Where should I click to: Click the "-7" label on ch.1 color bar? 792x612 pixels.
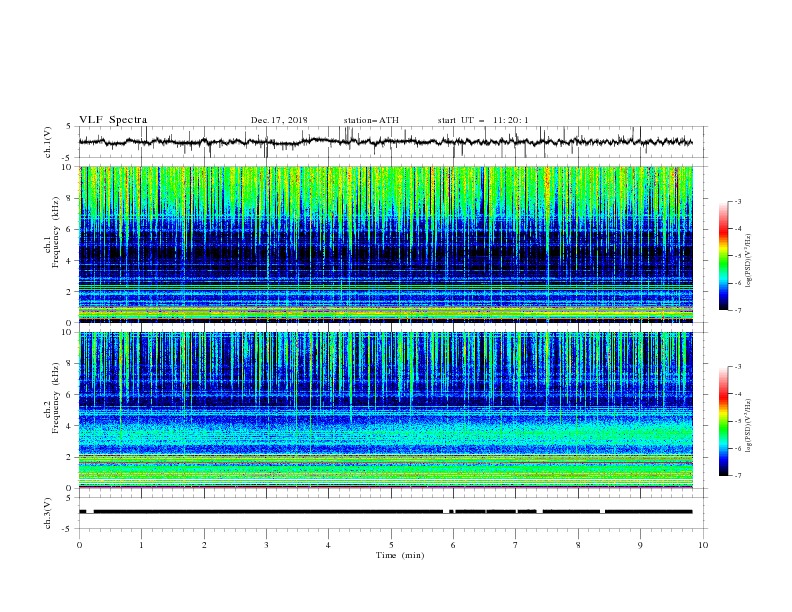pos(737,310)
